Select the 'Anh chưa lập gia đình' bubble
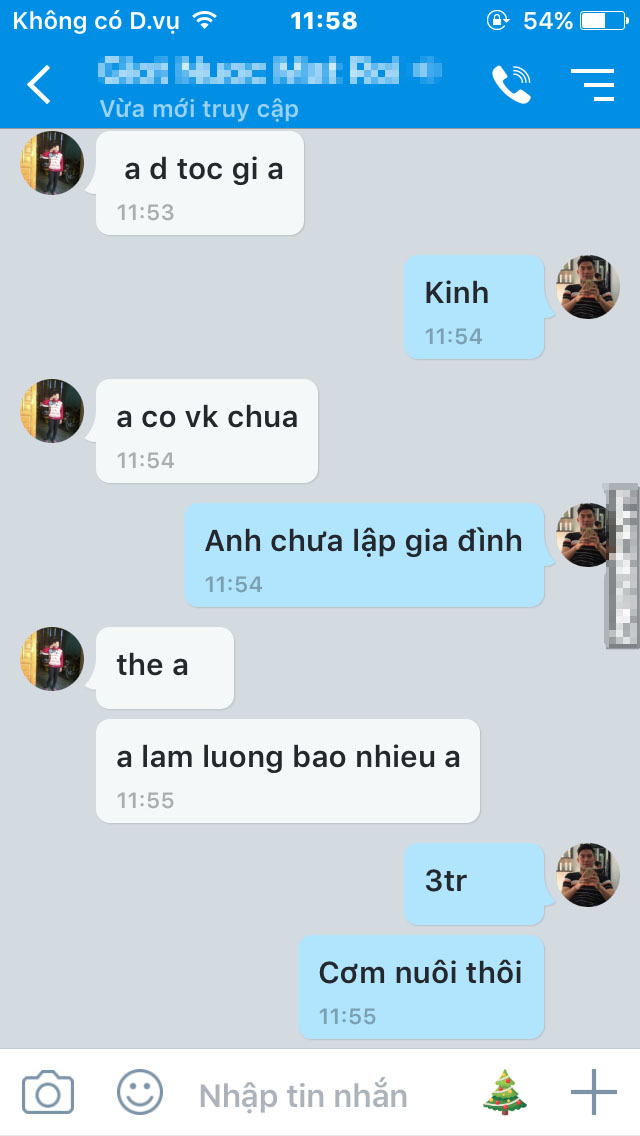Screen dimensions: 640x1136 [364, 555]
